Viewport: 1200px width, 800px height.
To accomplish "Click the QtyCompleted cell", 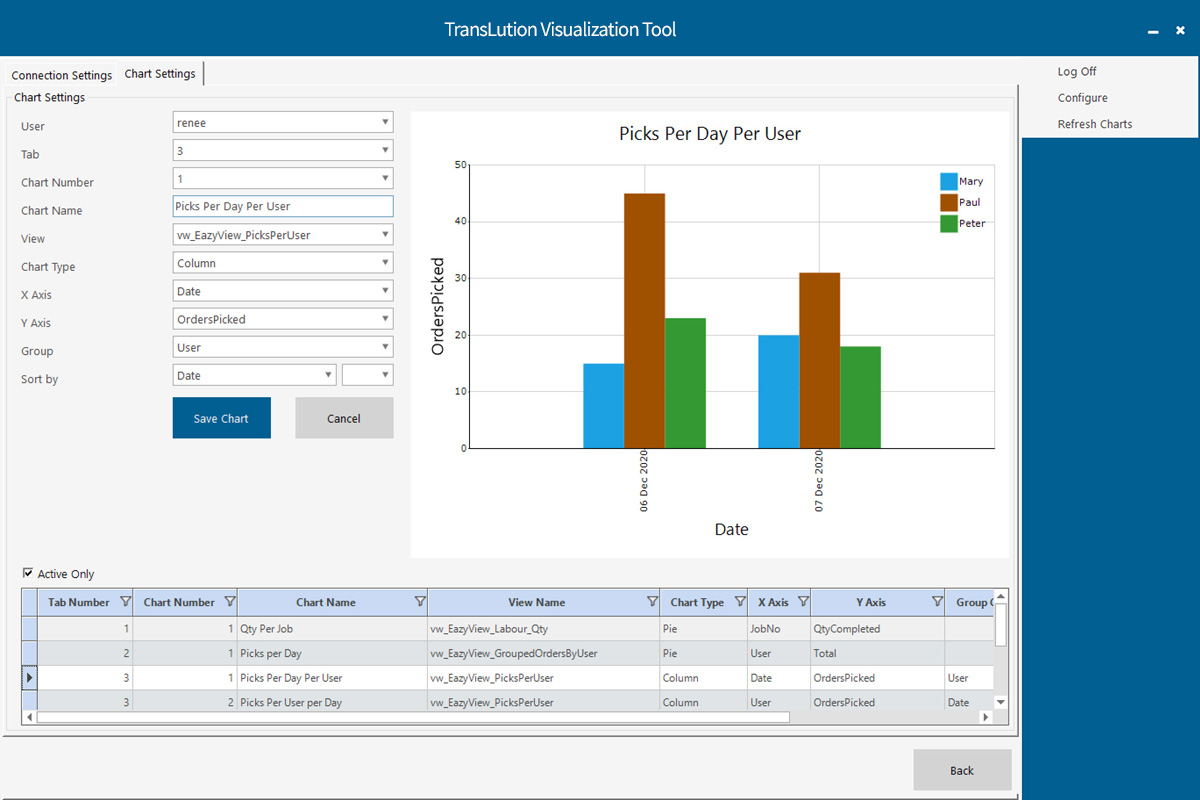I will [877, 629].
